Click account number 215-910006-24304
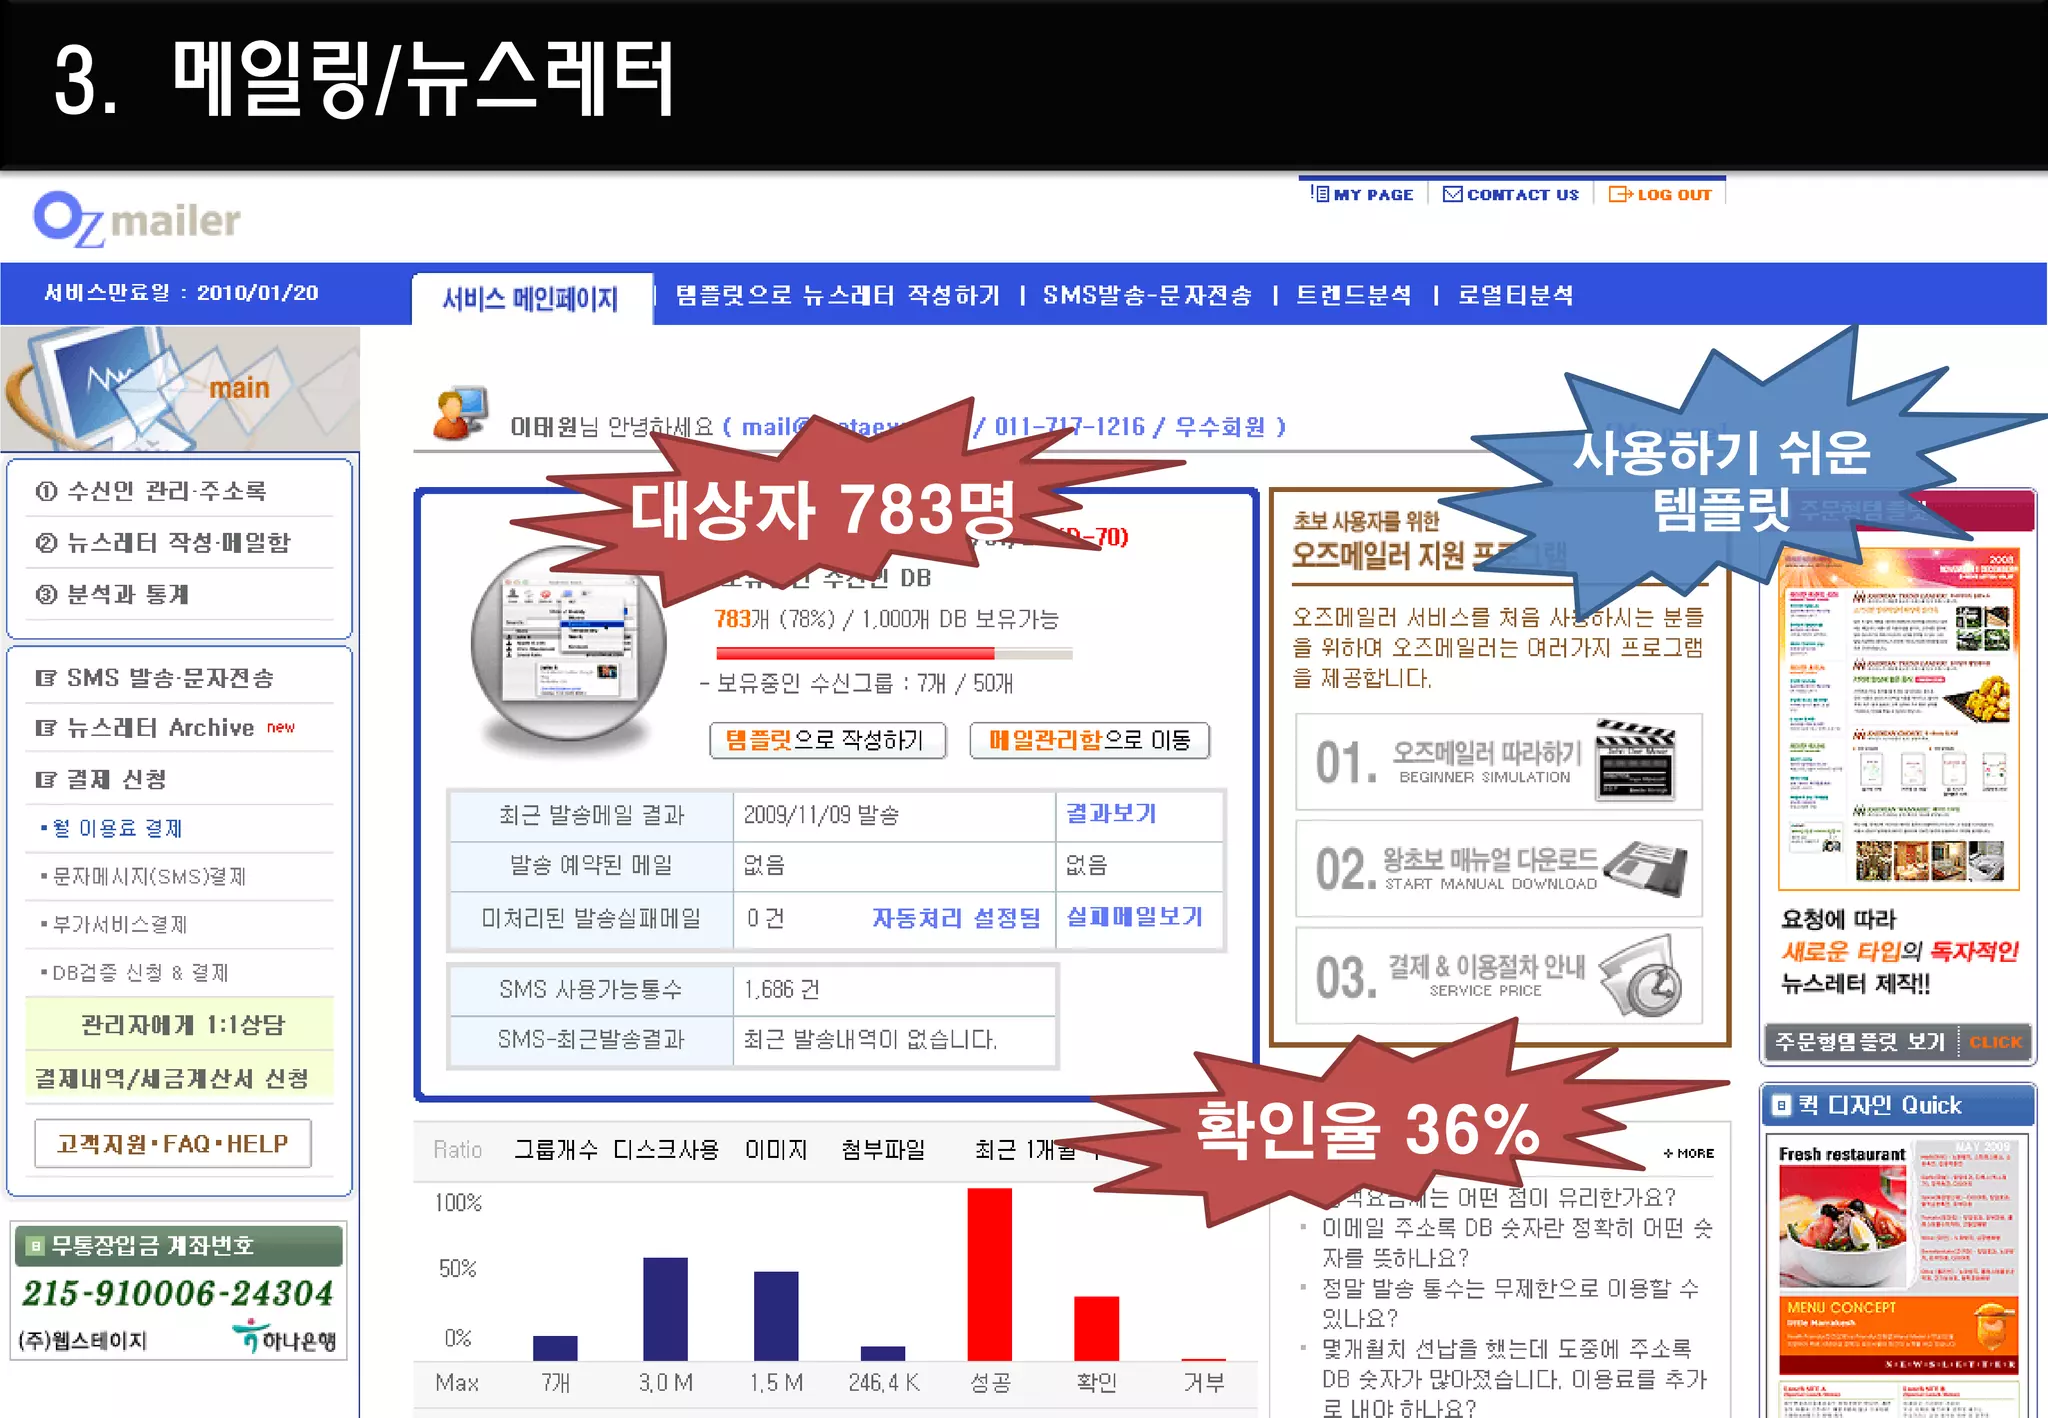This screenshot has width=2048, height=1418. coord(177,1293)
